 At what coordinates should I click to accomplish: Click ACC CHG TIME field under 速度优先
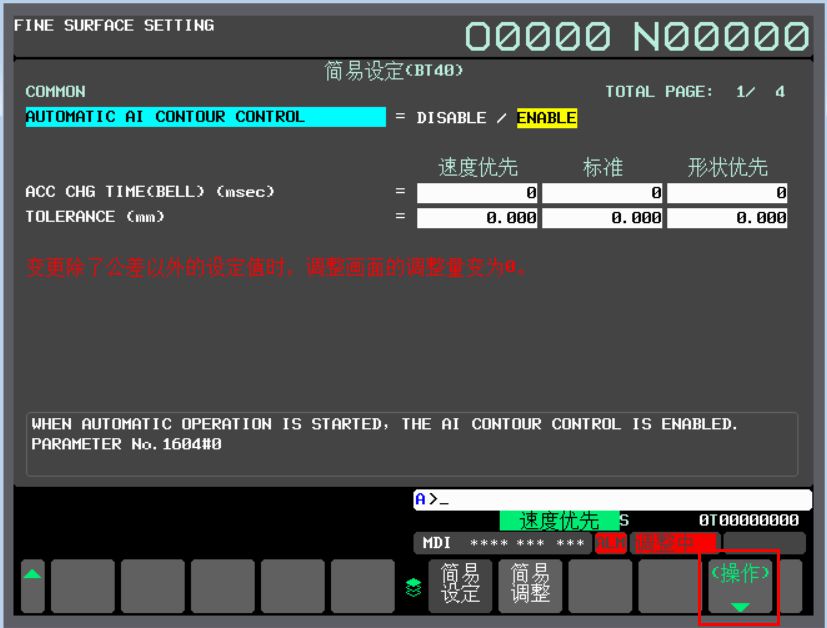click(477, 193)
